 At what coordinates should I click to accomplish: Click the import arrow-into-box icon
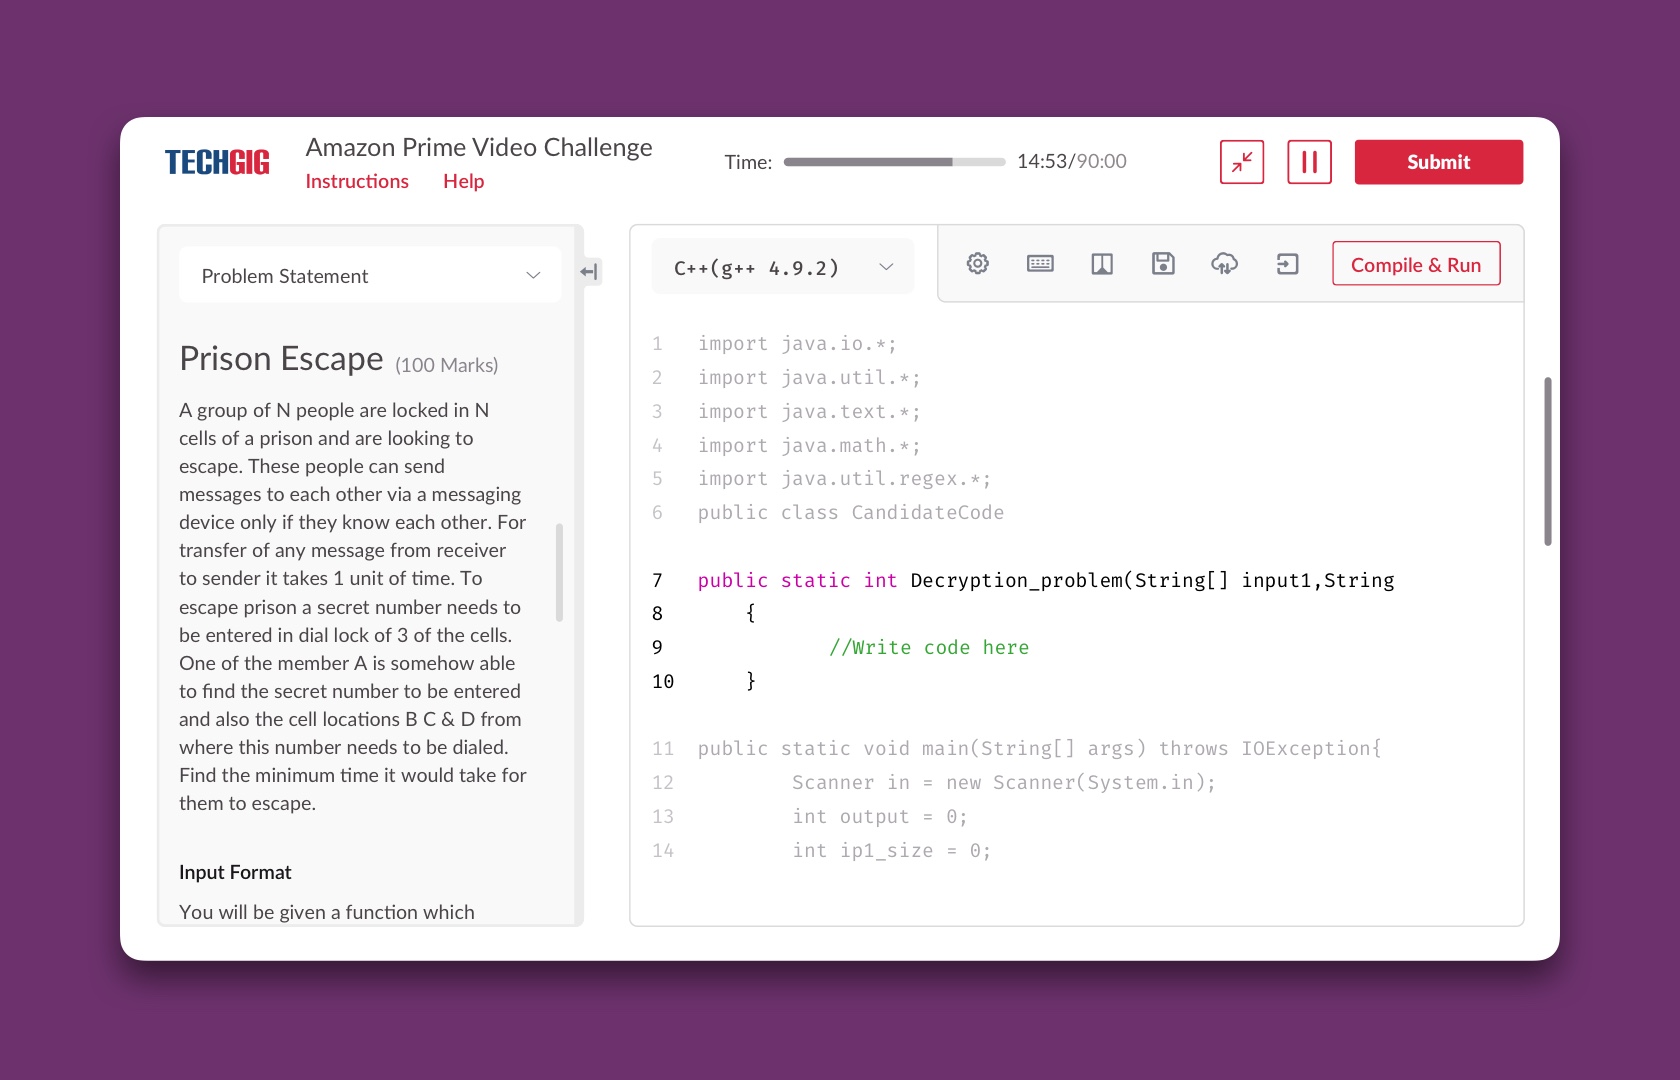click(1287, 264)
